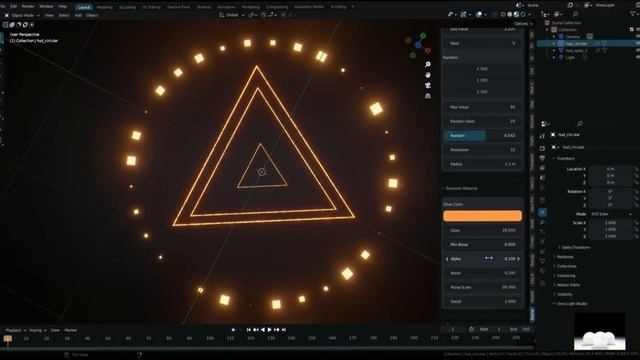The width and height of the screenshot is (640, 360).
Task: Click the highlighted Random slider
Action: [x=482, y=136]
